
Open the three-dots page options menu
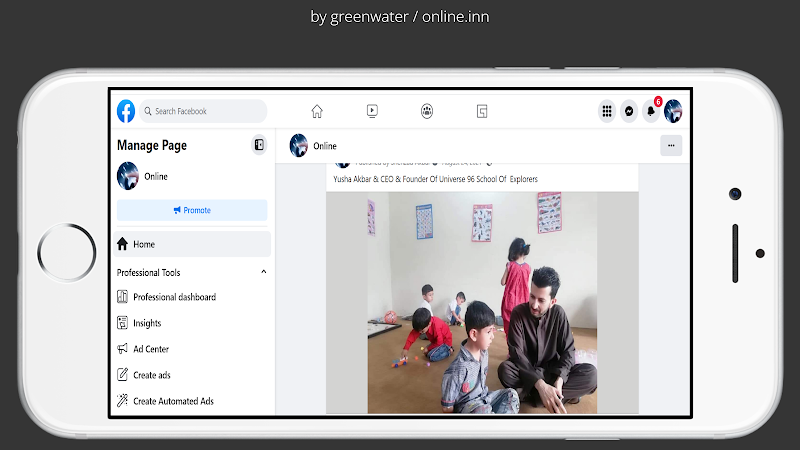pos(671,146)
